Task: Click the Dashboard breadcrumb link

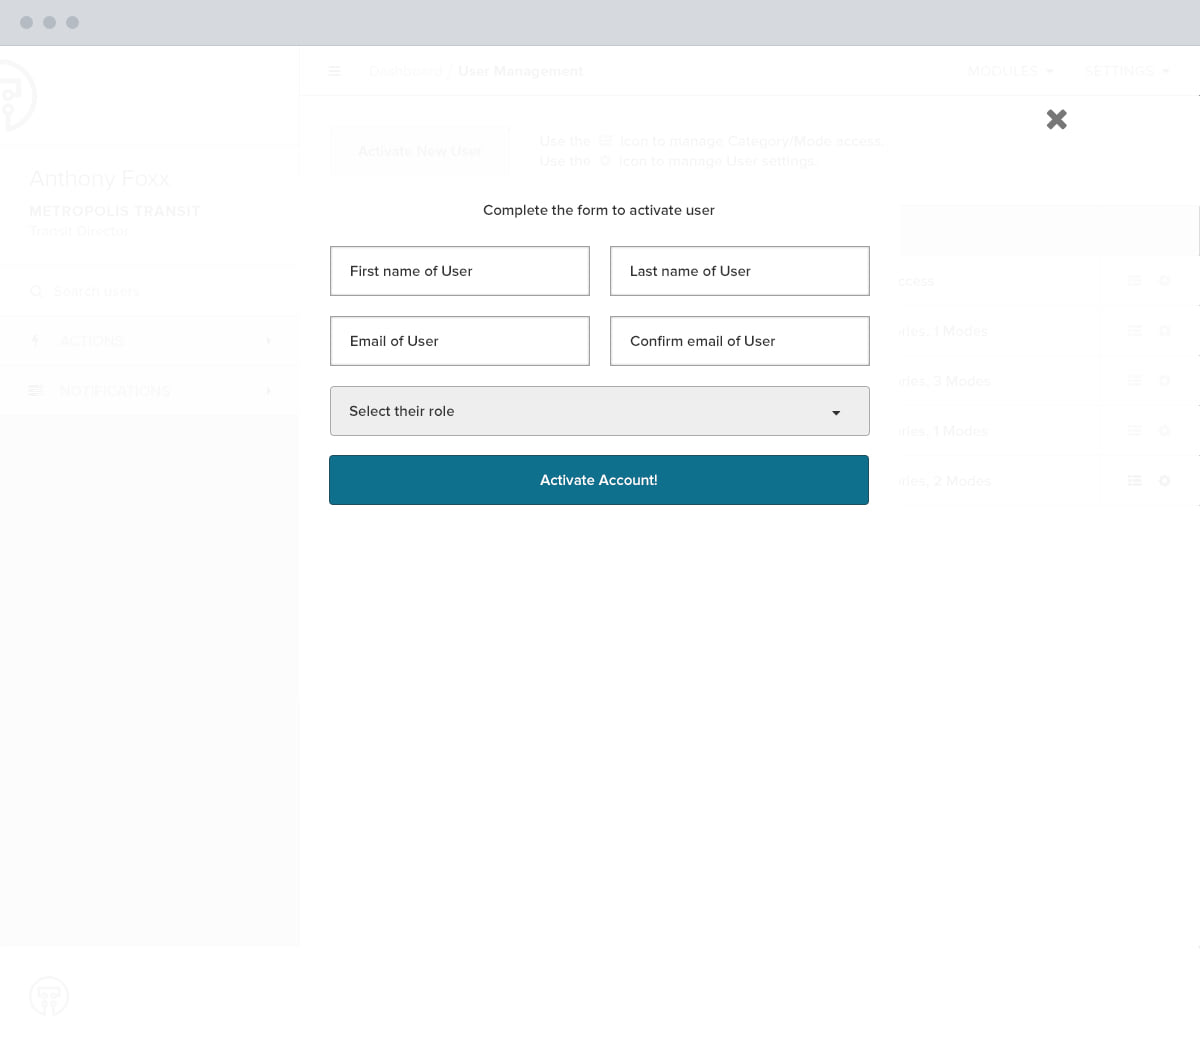Action: coord(406,71)
